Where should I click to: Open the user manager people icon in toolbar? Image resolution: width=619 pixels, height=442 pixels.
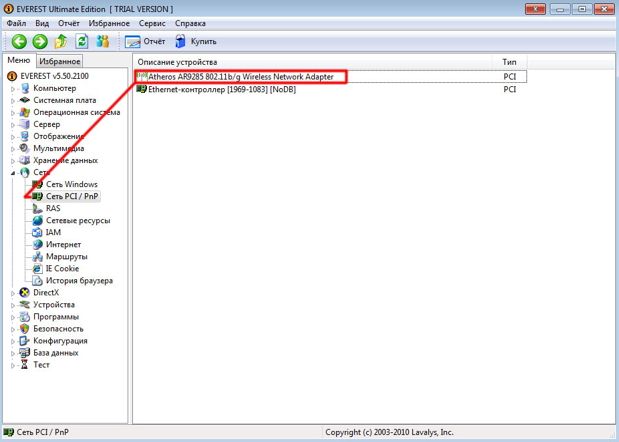(103, 41)
